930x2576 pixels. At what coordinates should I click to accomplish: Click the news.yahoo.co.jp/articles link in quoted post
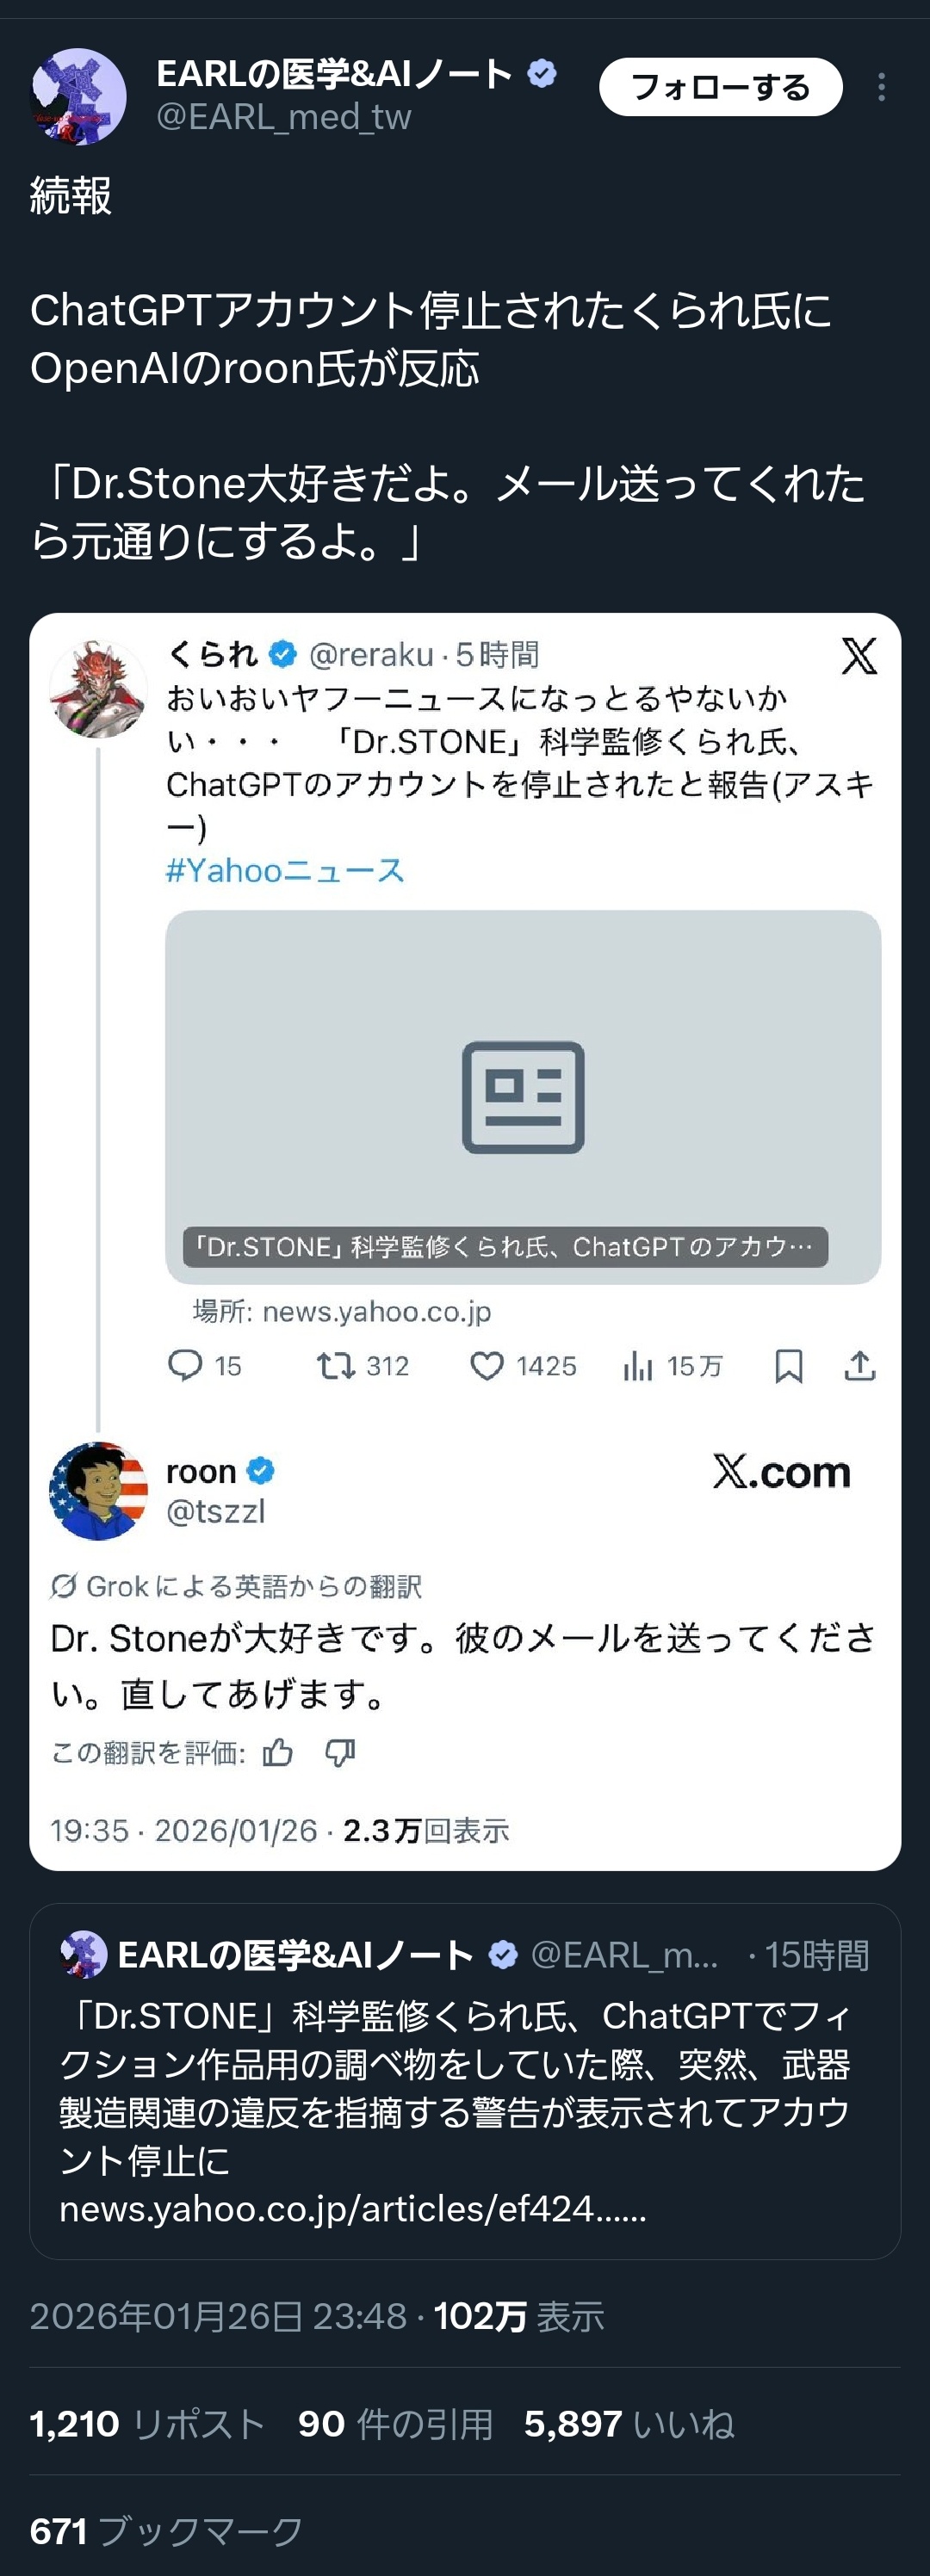click(x=352, y=2208)
